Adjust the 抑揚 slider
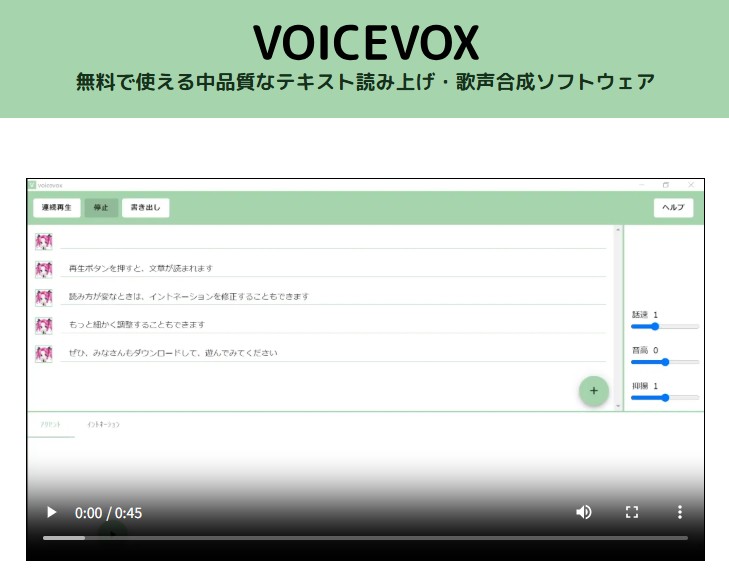The height and width of the screenshot is (570, 729). point(665,398)
